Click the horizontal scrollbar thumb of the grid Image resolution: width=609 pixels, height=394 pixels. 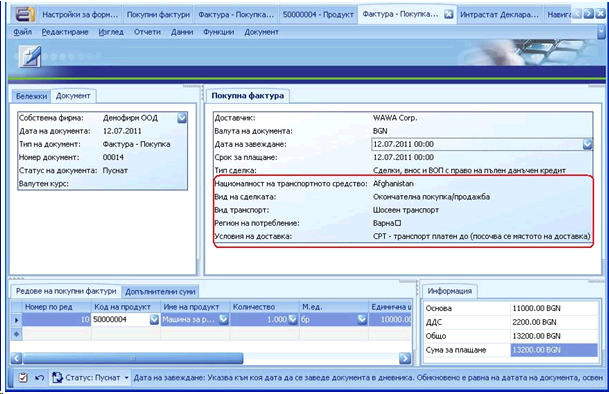133,358
